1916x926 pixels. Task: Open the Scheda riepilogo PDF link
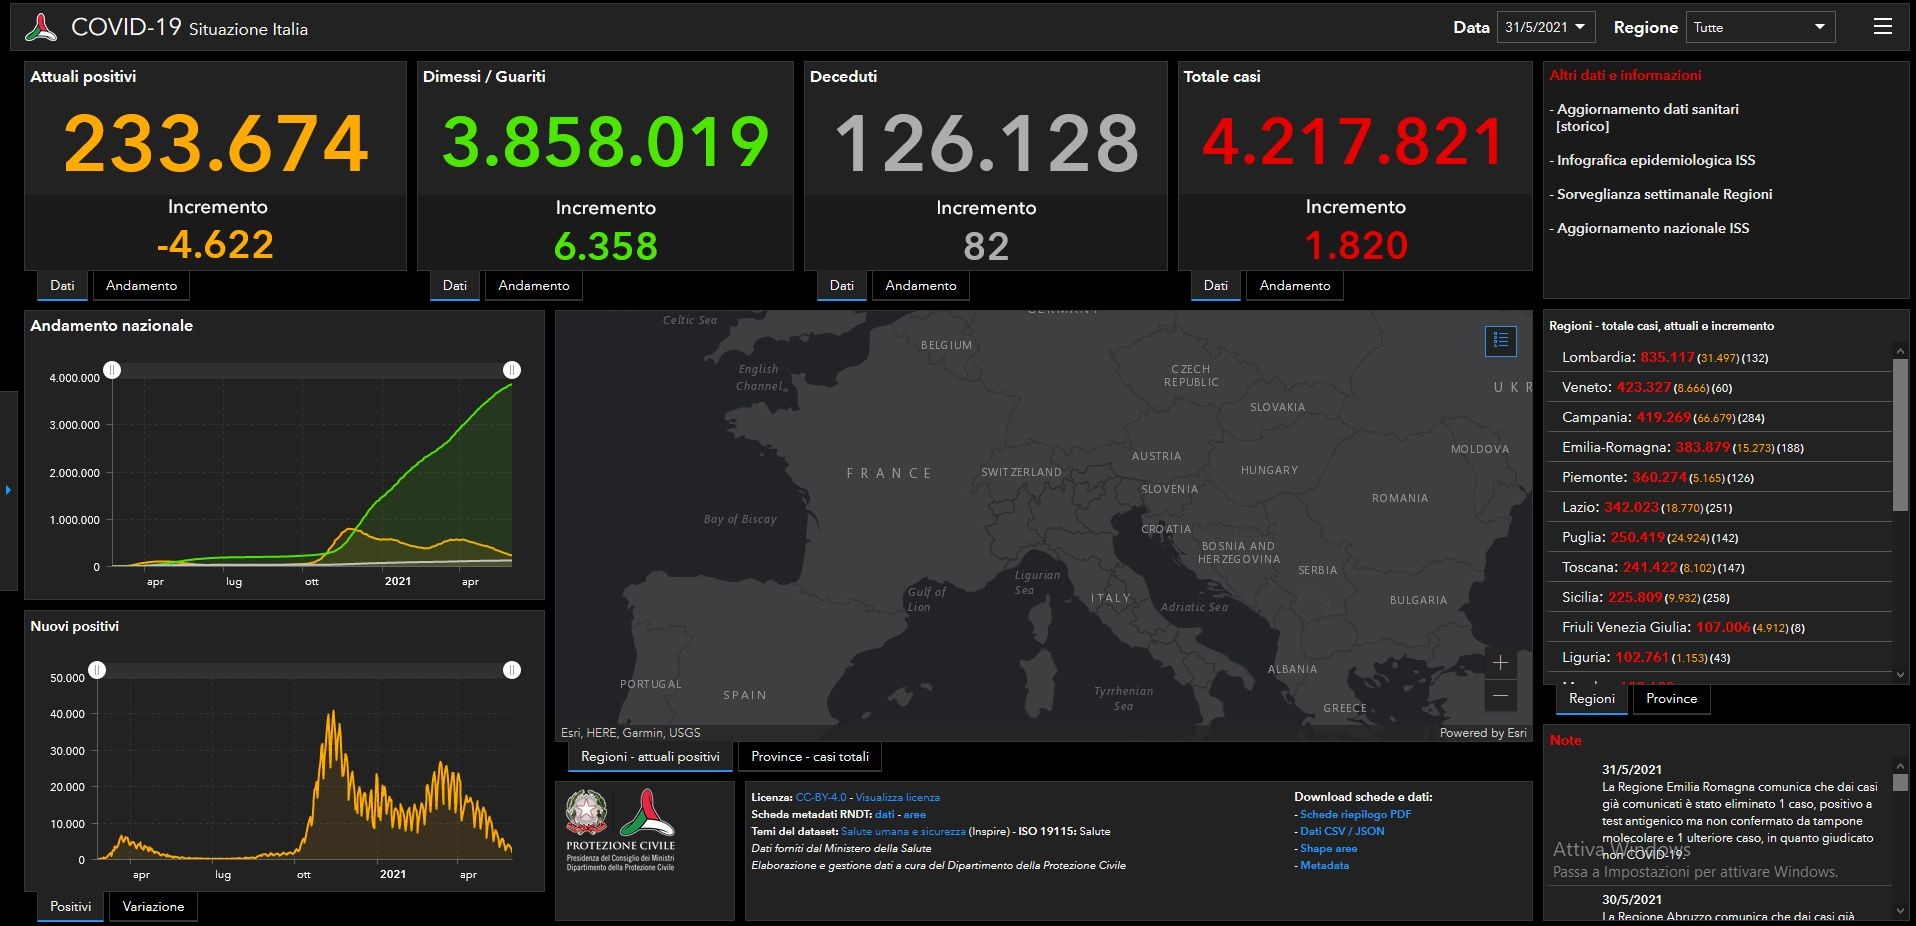point(1355,814)
